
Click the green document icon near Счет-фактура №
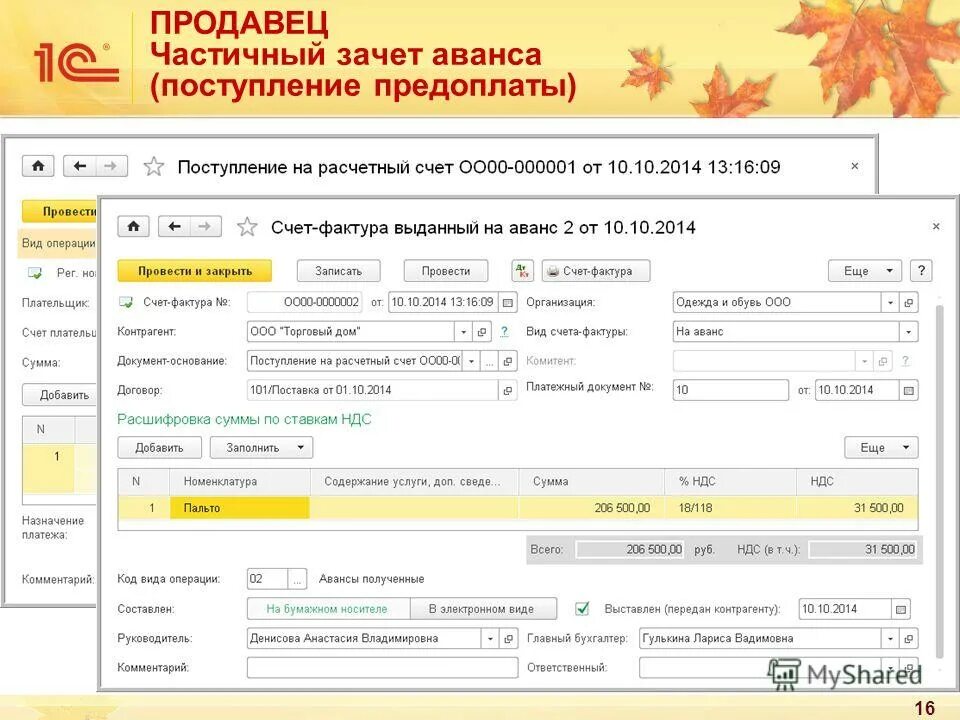tap(124, 301)
